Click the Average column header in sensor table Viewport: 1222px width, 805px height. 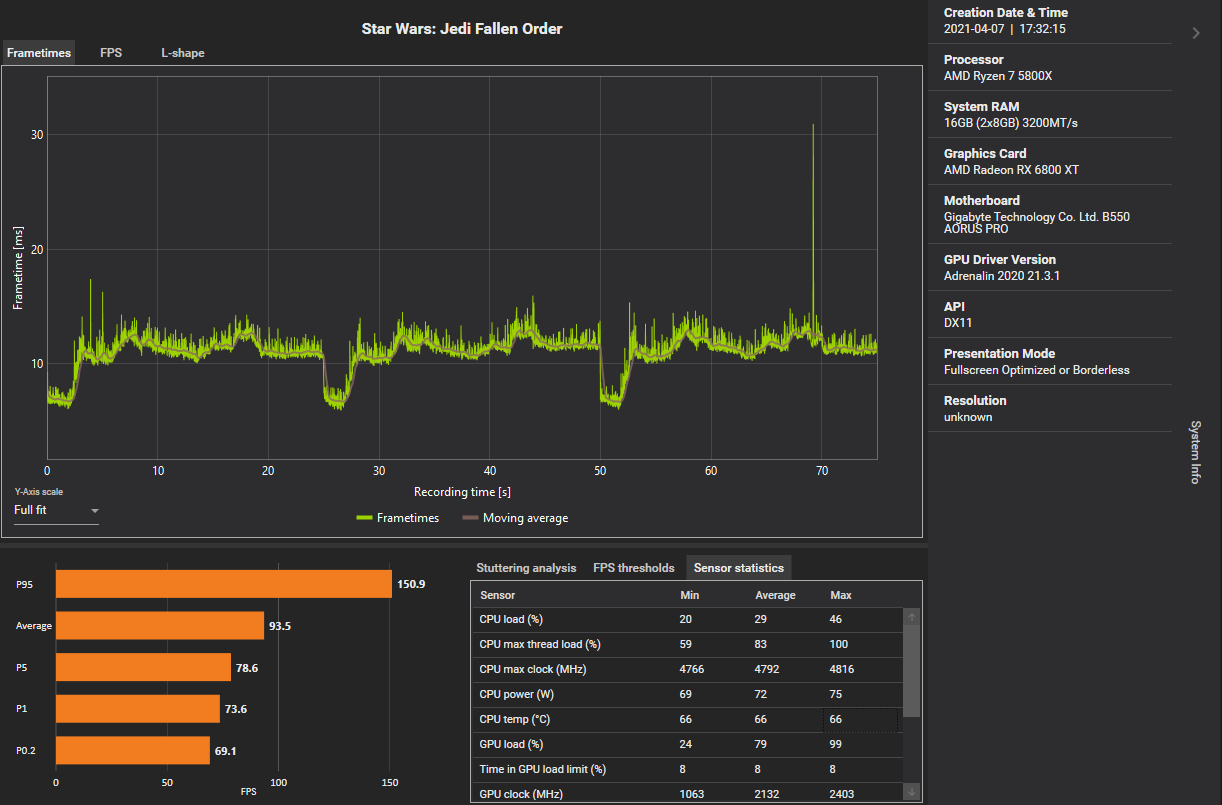(x=775, y=595)
